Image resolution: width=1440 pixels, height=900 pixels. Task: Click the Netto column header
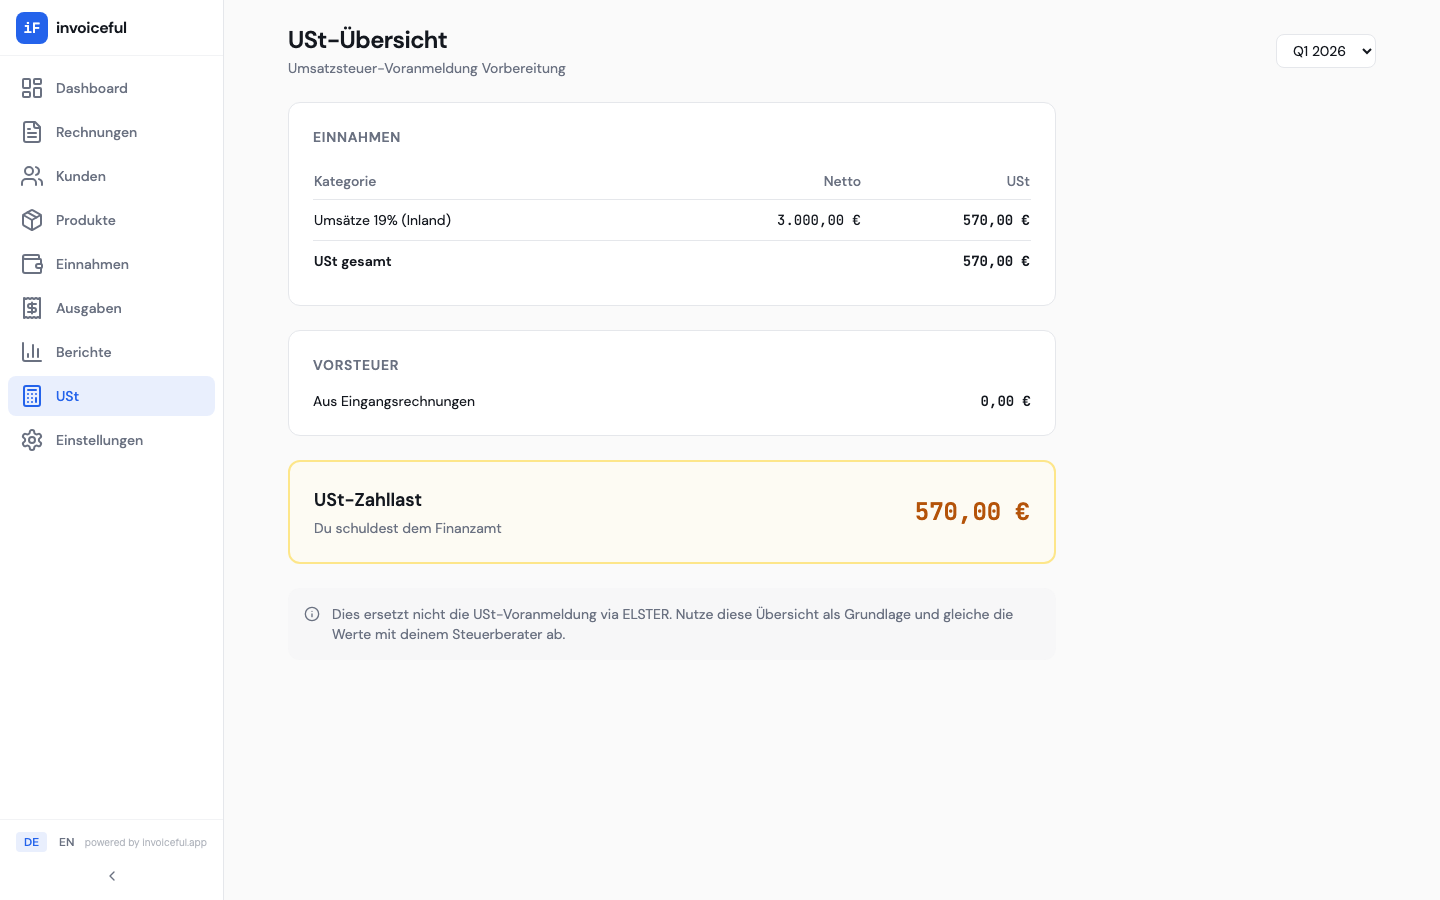[x=842, y=181]
